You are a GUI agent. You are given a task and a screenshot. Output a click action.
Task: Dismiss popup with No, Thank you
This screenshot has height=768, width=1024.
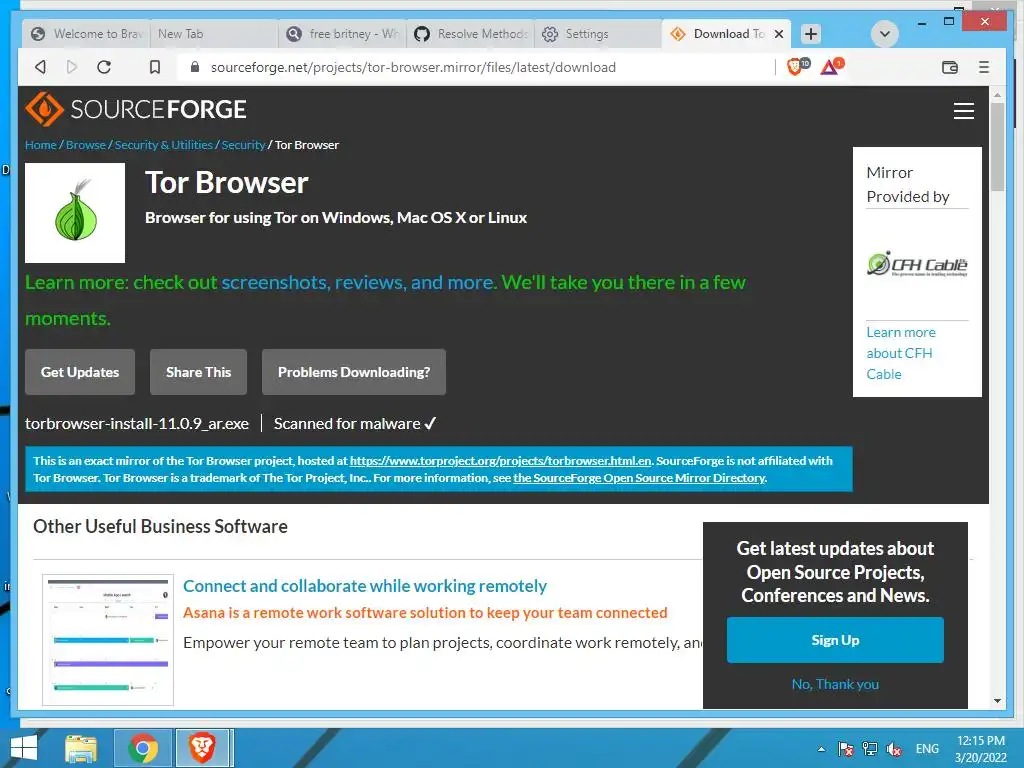coord(835,684)
